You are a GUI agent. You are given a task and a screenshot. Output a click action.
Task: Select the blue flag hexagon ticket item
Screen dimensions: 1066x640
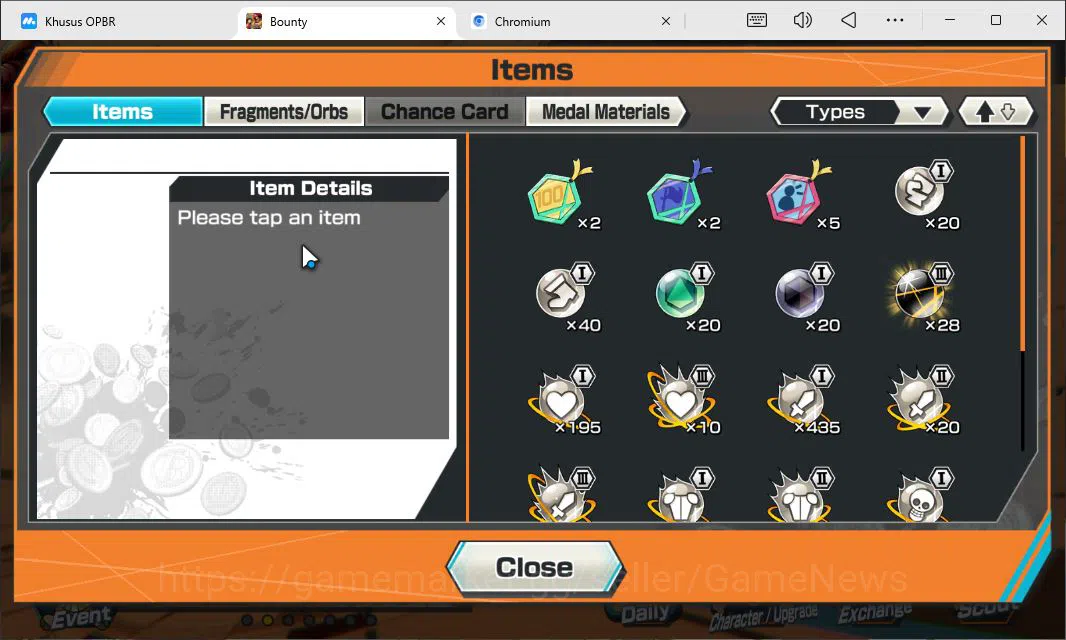(681, 197)
